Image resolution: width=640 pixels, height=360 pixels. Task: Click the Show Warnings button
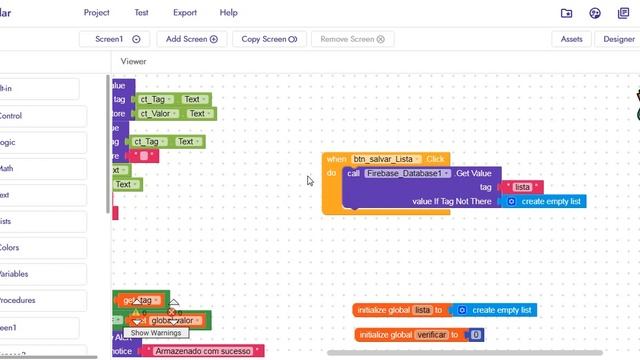point(156,333)
